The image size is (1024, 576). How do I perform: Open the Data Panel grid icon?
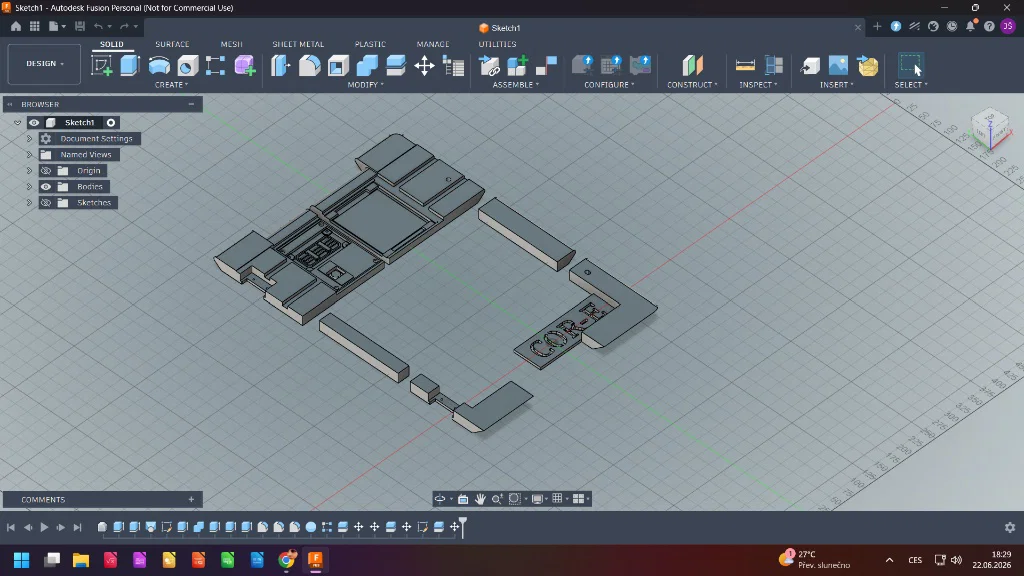tap(35, 26)
